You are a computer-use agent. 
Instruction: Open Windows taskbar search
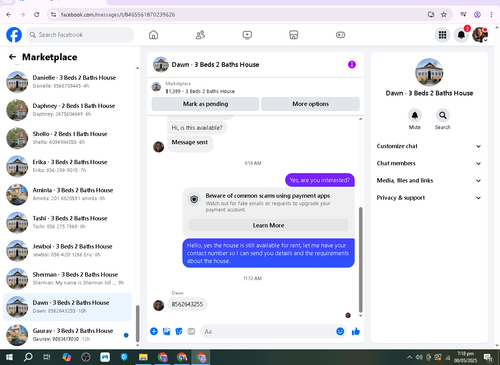coord(28,357)
